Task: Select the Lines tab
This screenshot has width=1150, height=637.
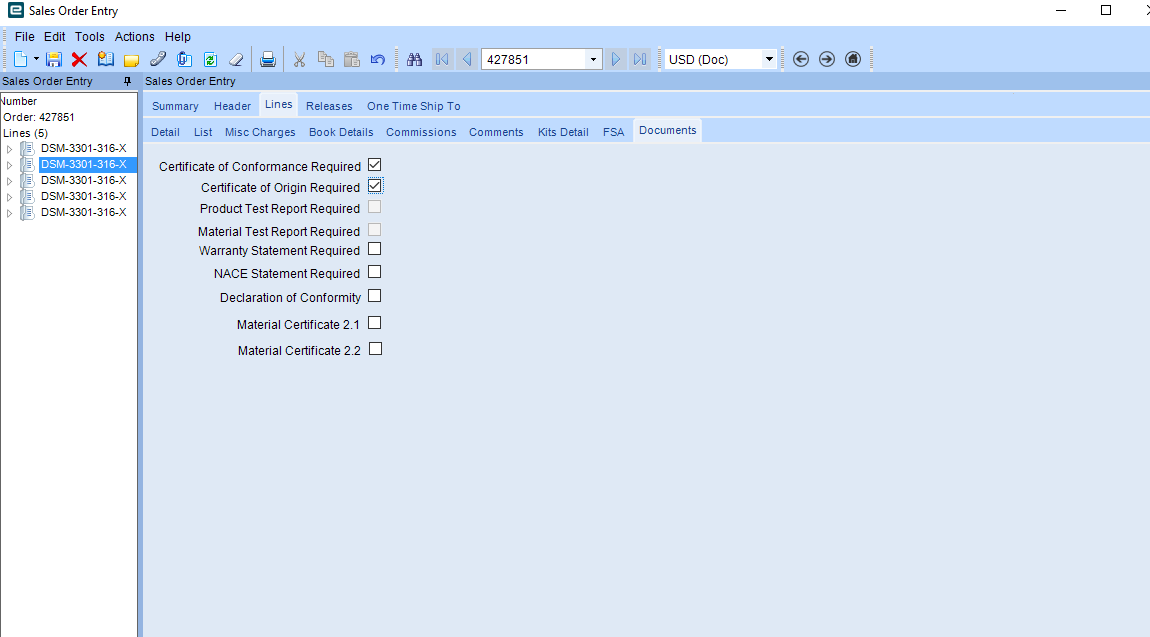Action: click(279, 105)
